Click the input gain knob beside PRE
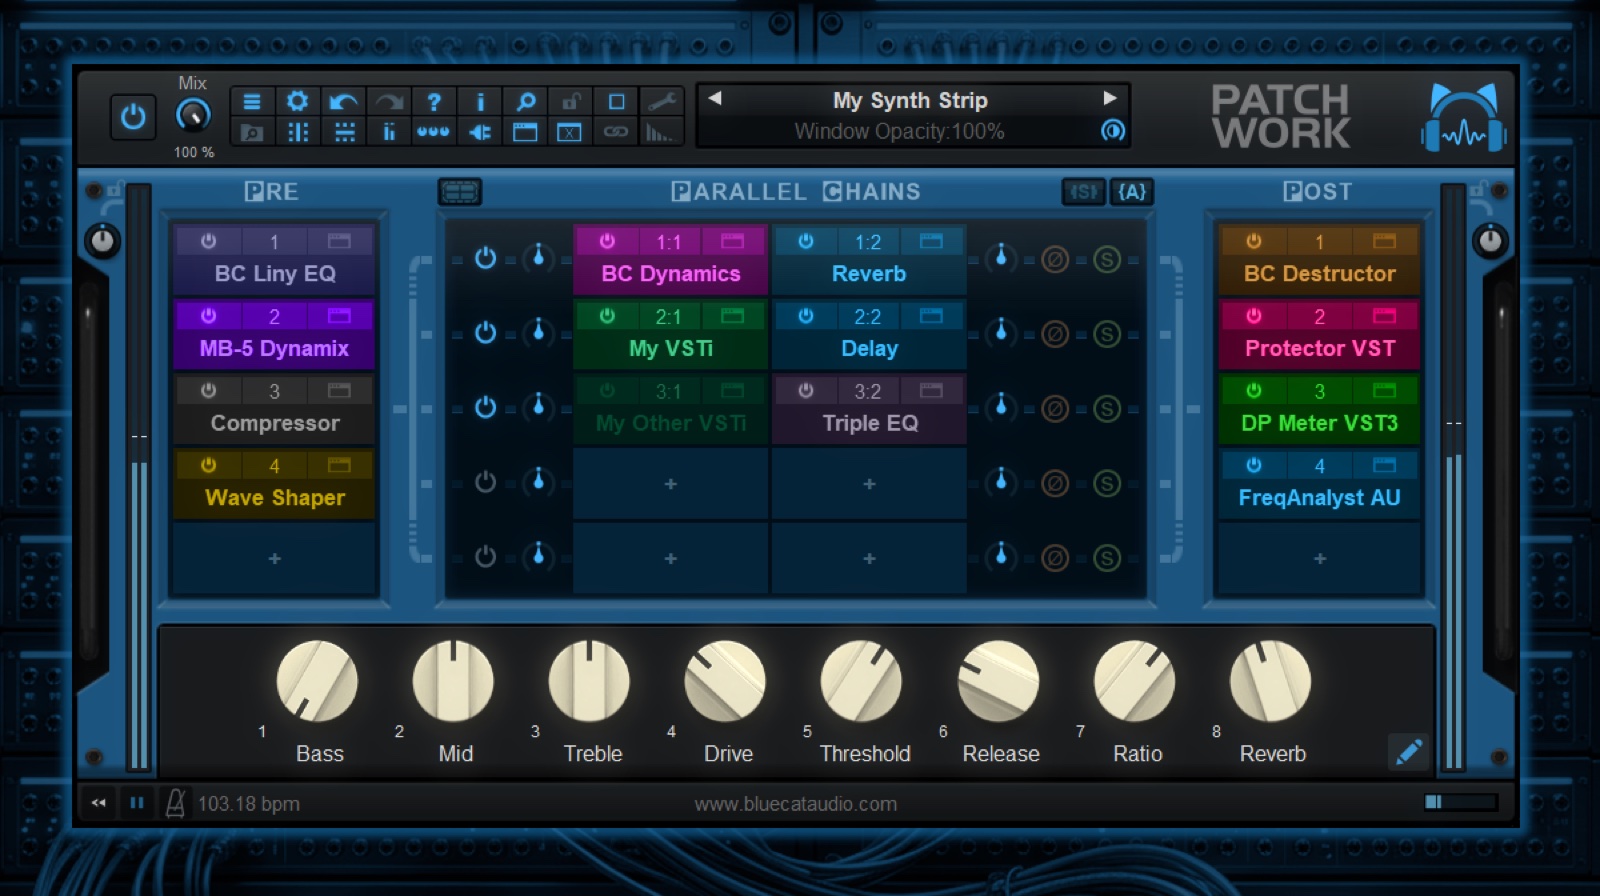Screen dimensions: 1600x896 click(x=103, y=241)
